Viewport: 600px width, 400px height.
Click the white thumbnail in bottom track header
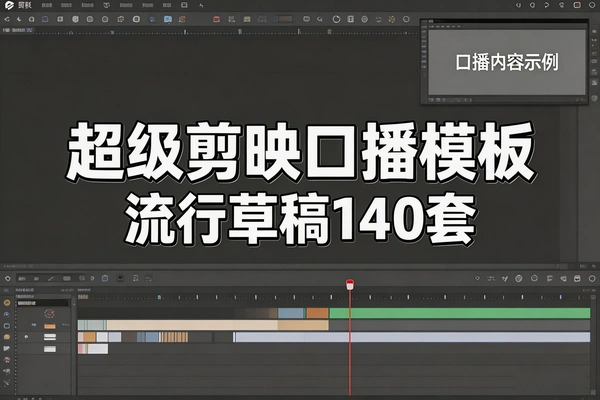[x=50, y=349]
